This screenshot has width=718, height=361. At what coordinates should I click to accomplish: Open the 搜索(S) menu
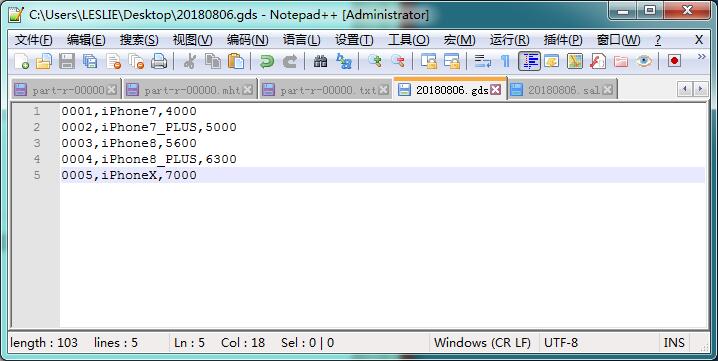coord(139,40)
